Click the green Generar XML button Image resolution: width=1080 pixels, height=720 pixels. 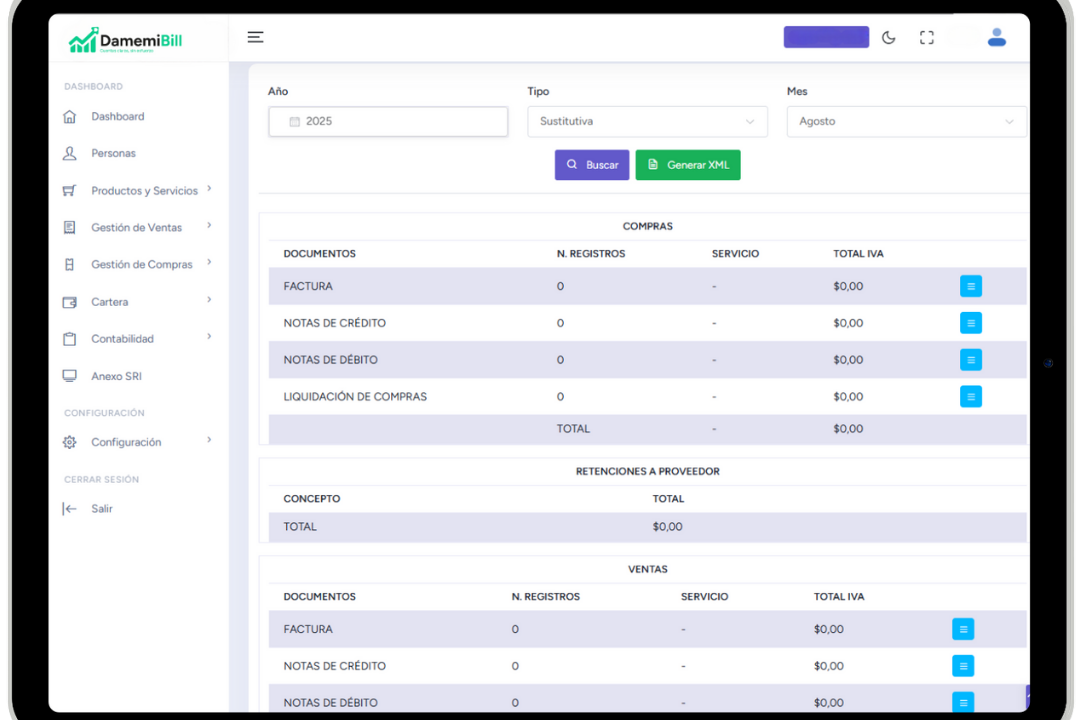[688, 165]
